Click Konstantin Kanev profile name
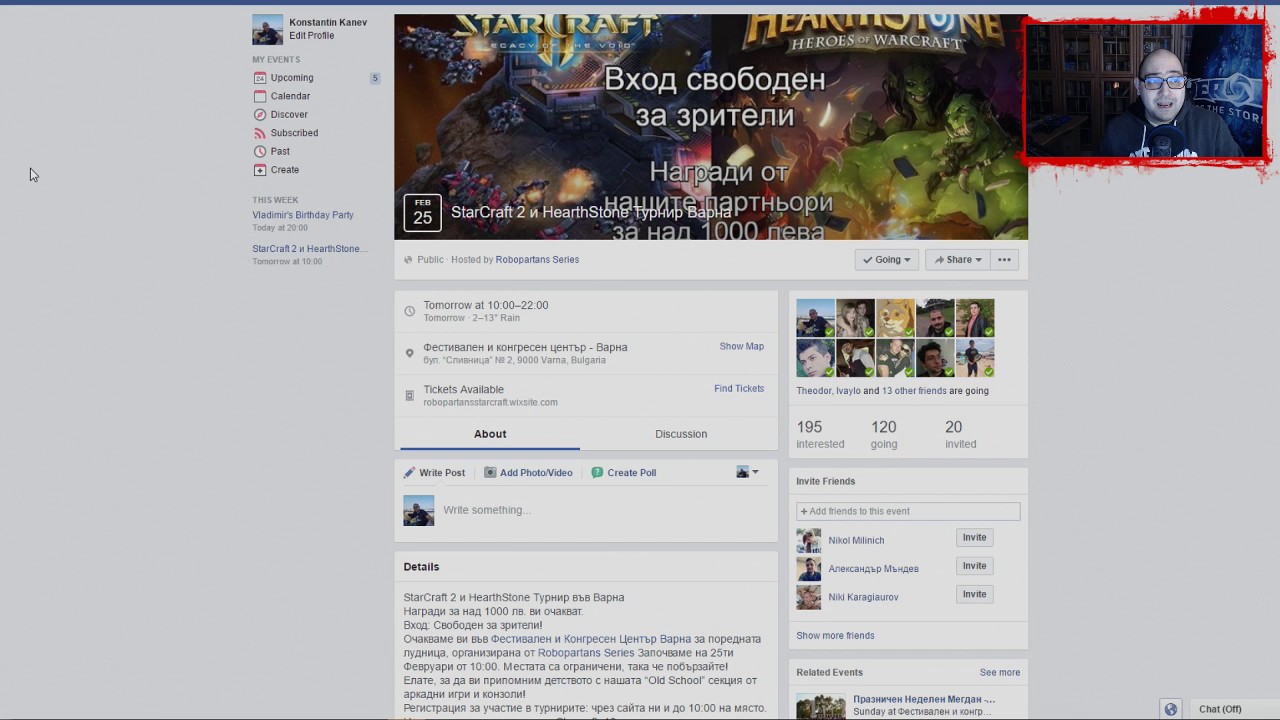The height and width of the screenshot is (720, 1280). [328, 23]
